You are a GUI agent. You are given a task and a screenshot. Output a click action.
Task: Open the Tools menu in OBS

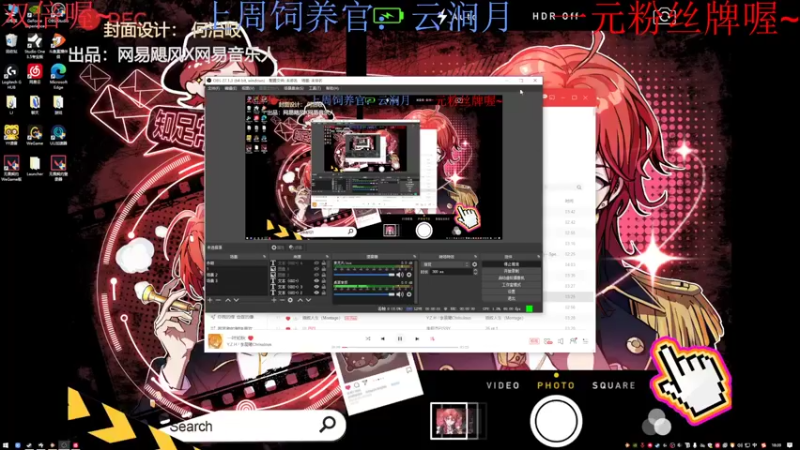315,88
